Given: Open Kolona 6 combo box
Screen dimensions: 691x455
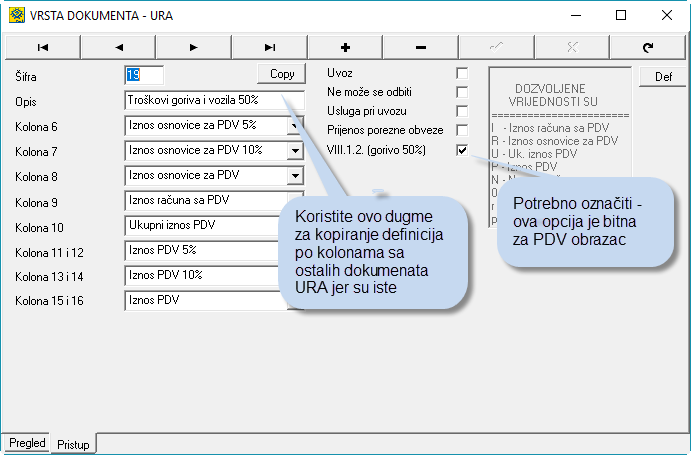Looking at the screenshot, I should tap(294, 125).
